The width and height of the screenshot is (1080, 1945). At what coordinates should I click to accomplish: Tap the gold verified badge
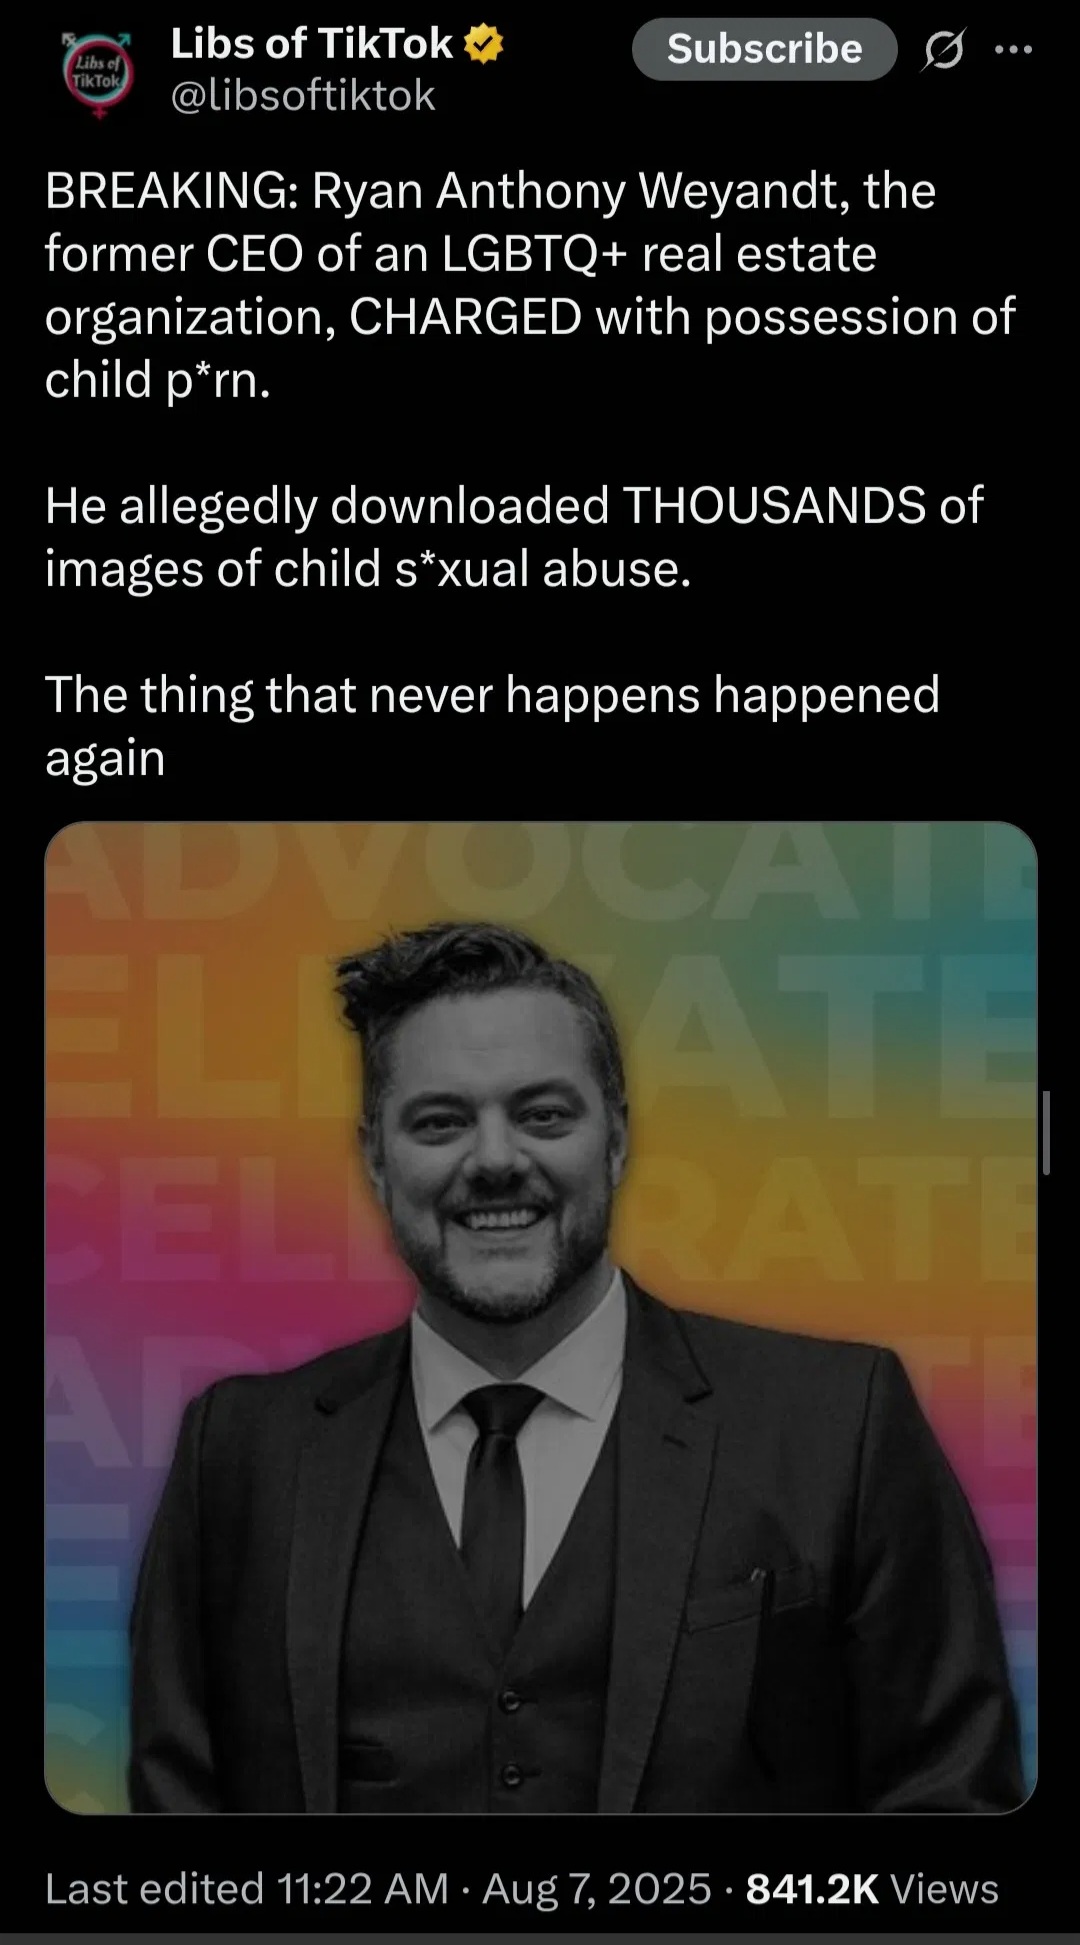(x=484, y=44)
